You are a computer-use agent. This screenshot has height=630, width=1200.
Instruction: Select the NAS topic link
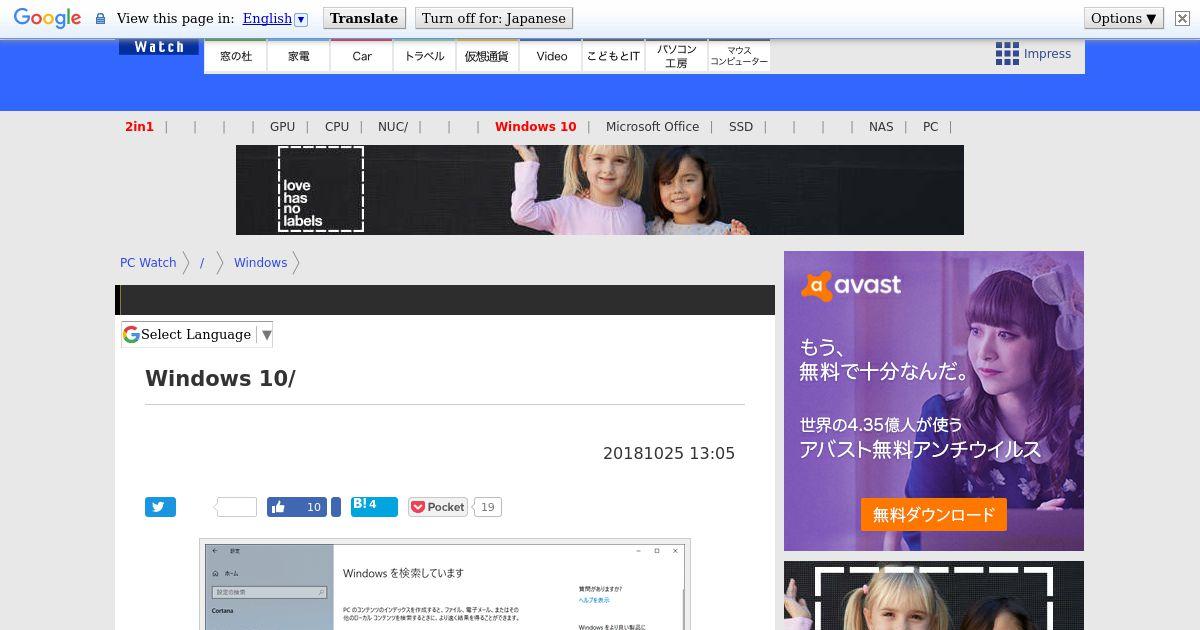881,127
